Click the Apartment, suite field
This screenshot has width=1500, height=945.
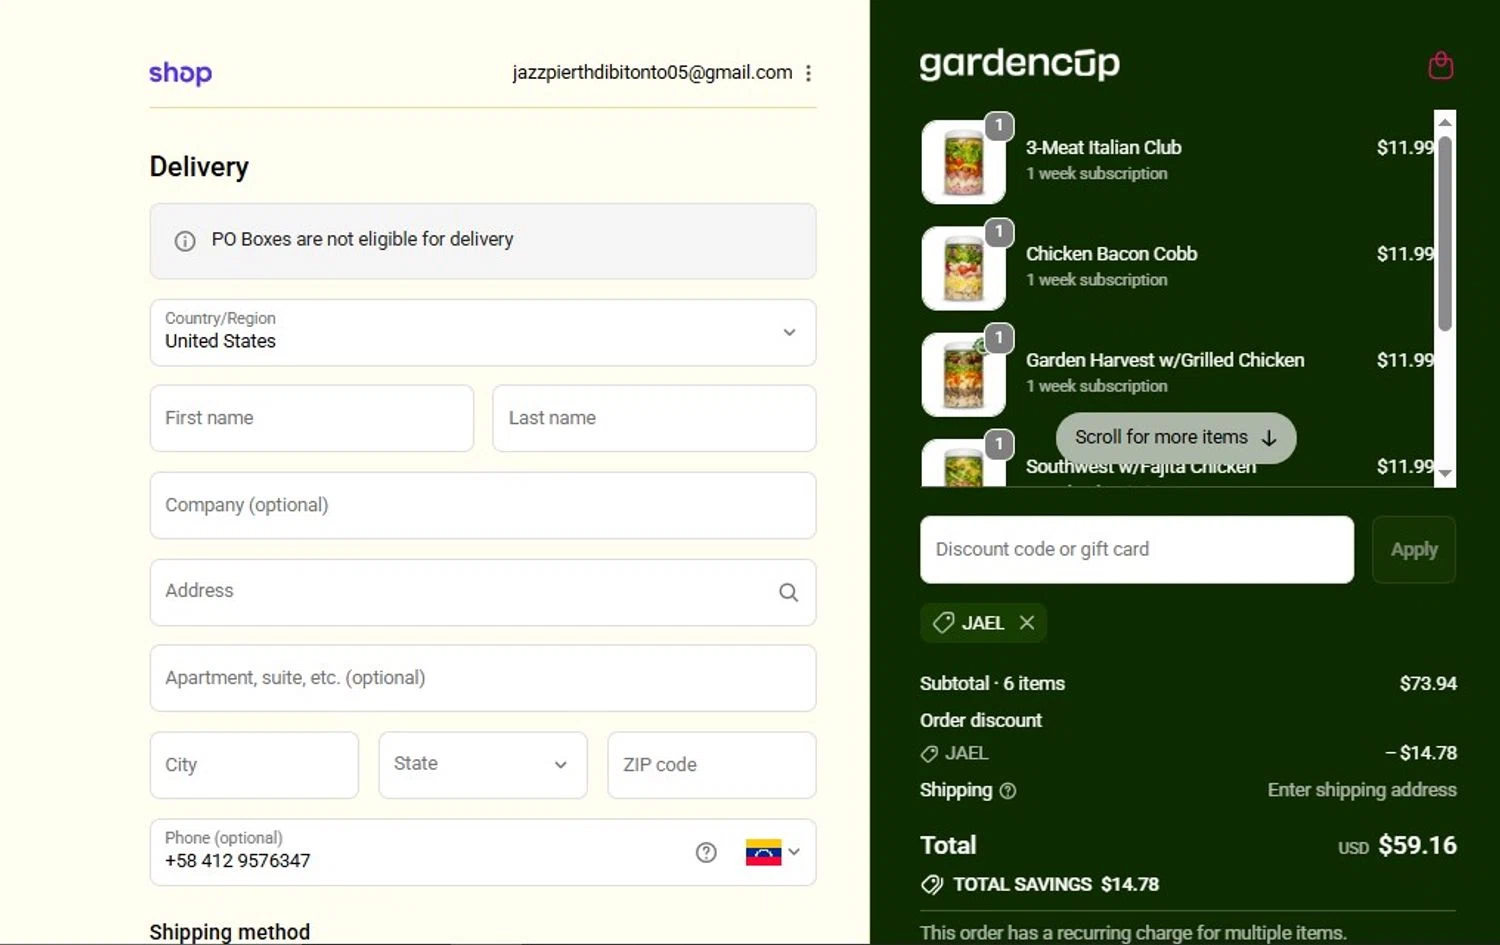pos(483,678)
